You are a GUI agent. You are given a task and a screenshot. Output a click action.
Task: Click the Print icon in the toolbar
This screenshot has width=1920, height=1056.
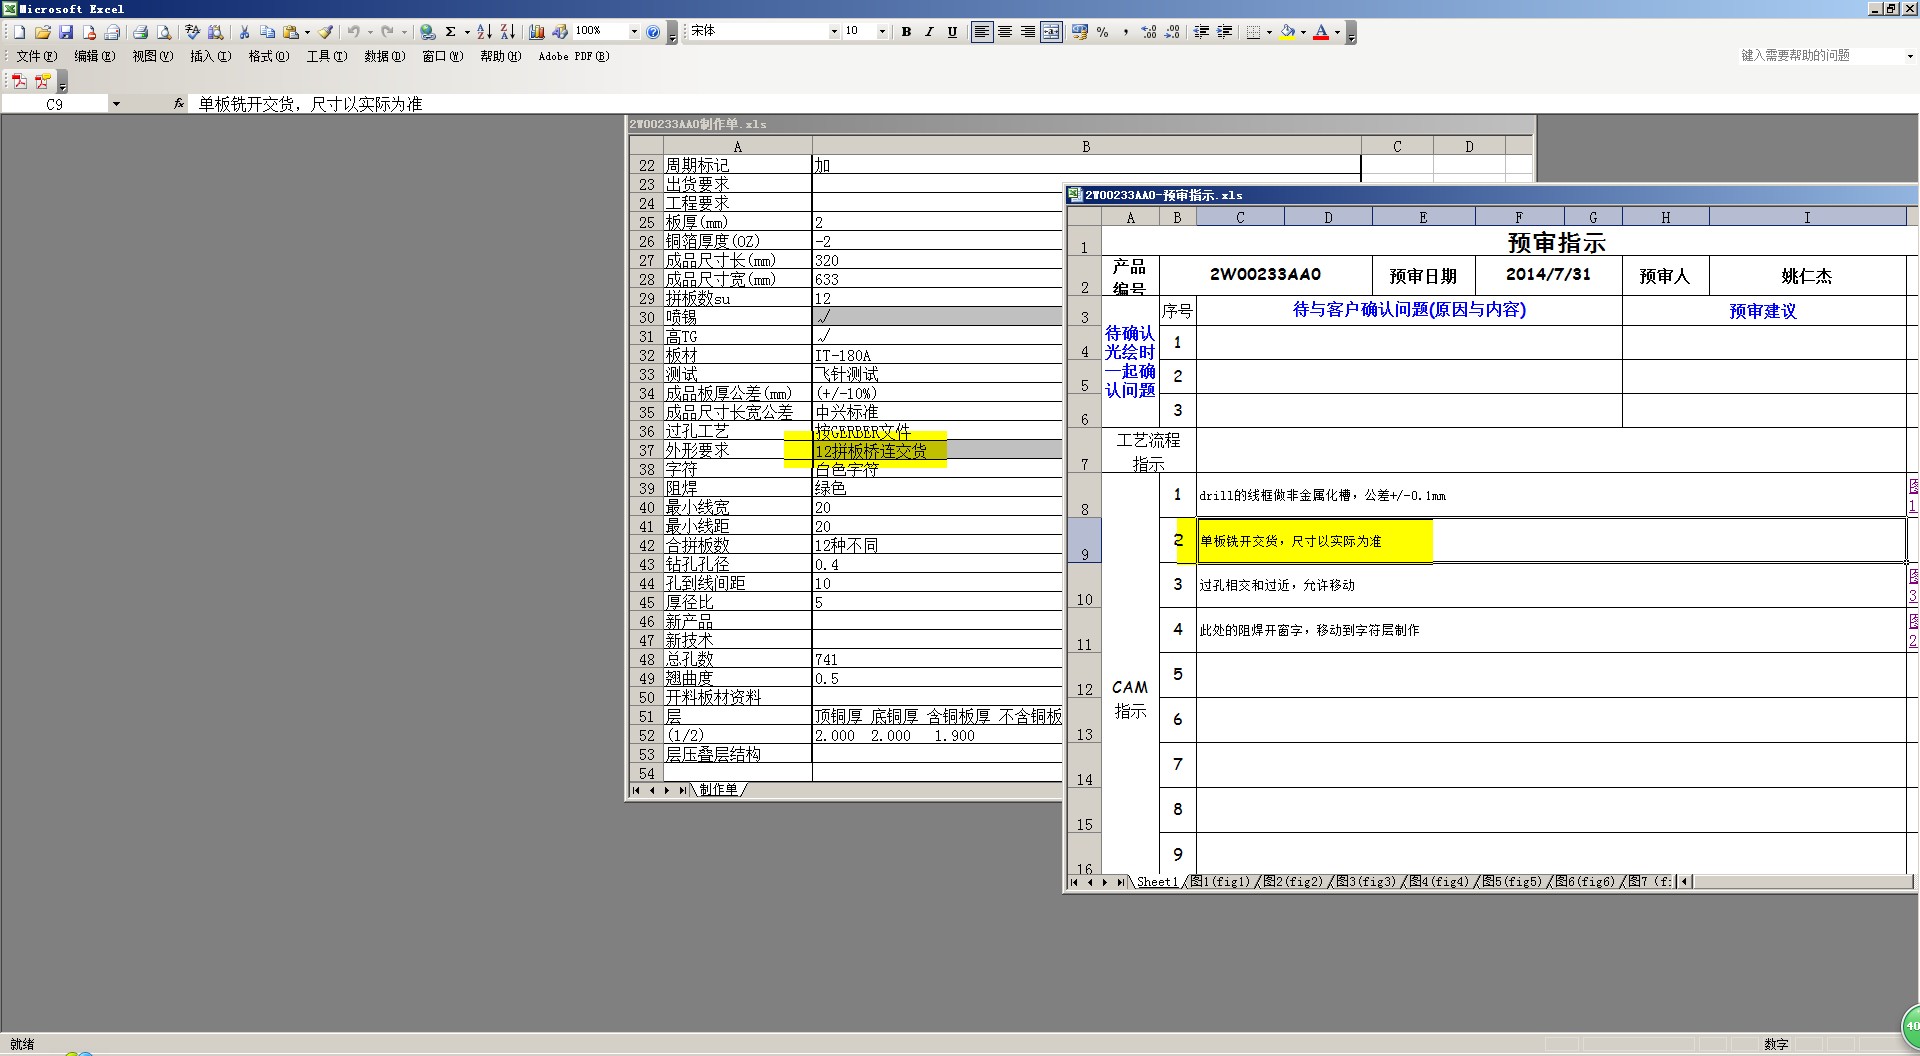tap(141, 32)
